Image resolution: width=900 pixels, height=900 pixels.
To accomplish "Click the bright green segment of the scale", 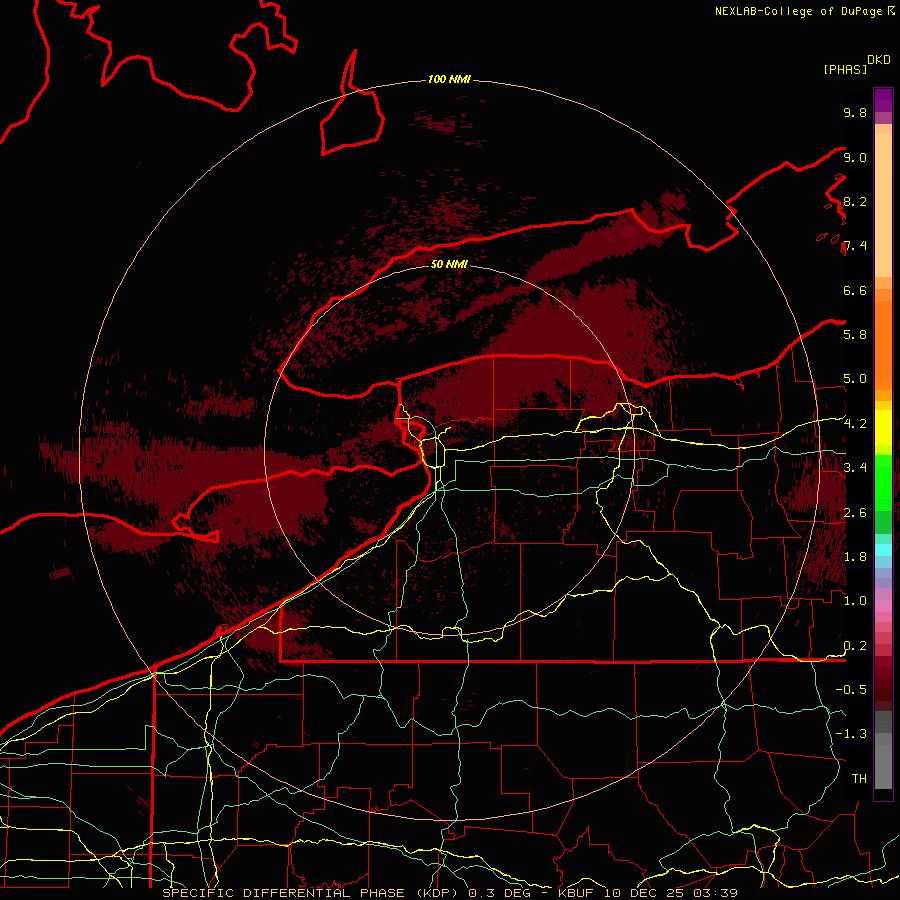I will [883, 483].
